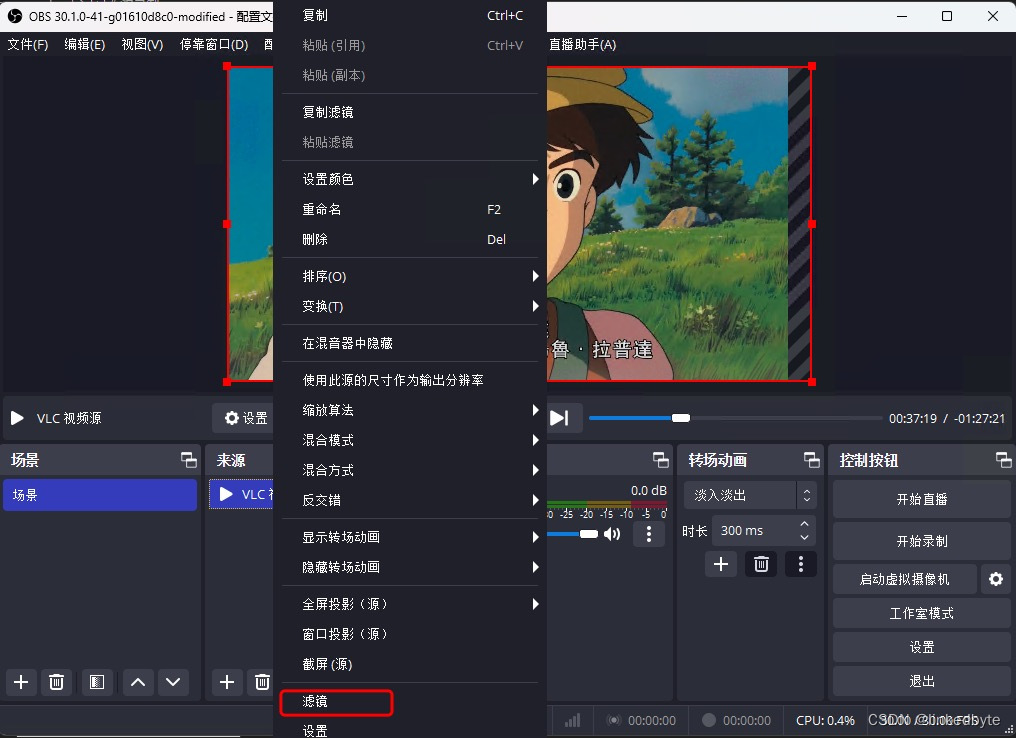This screenshot has width=1016, height=738.
Task: Expand 排序(O) submenu
Action: pos(410,276)
